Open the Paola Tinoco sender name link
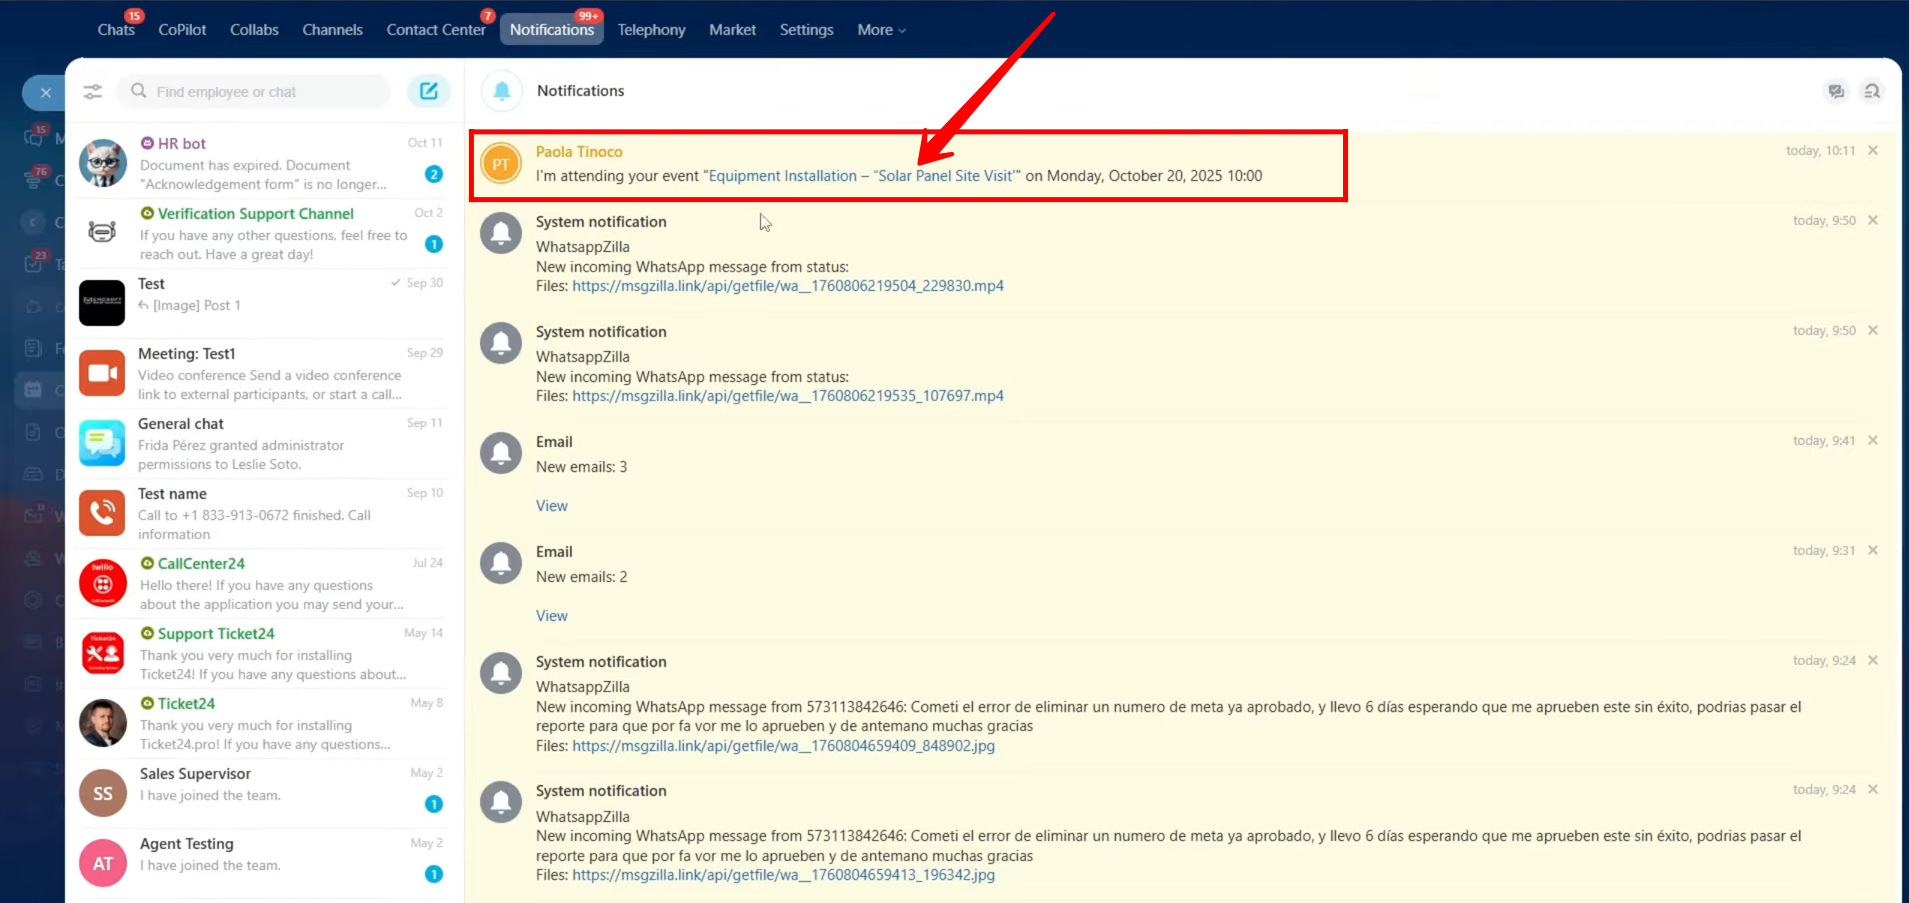Screen dimensions: 1909x903 pyautogui.click(x=579, y=152)
